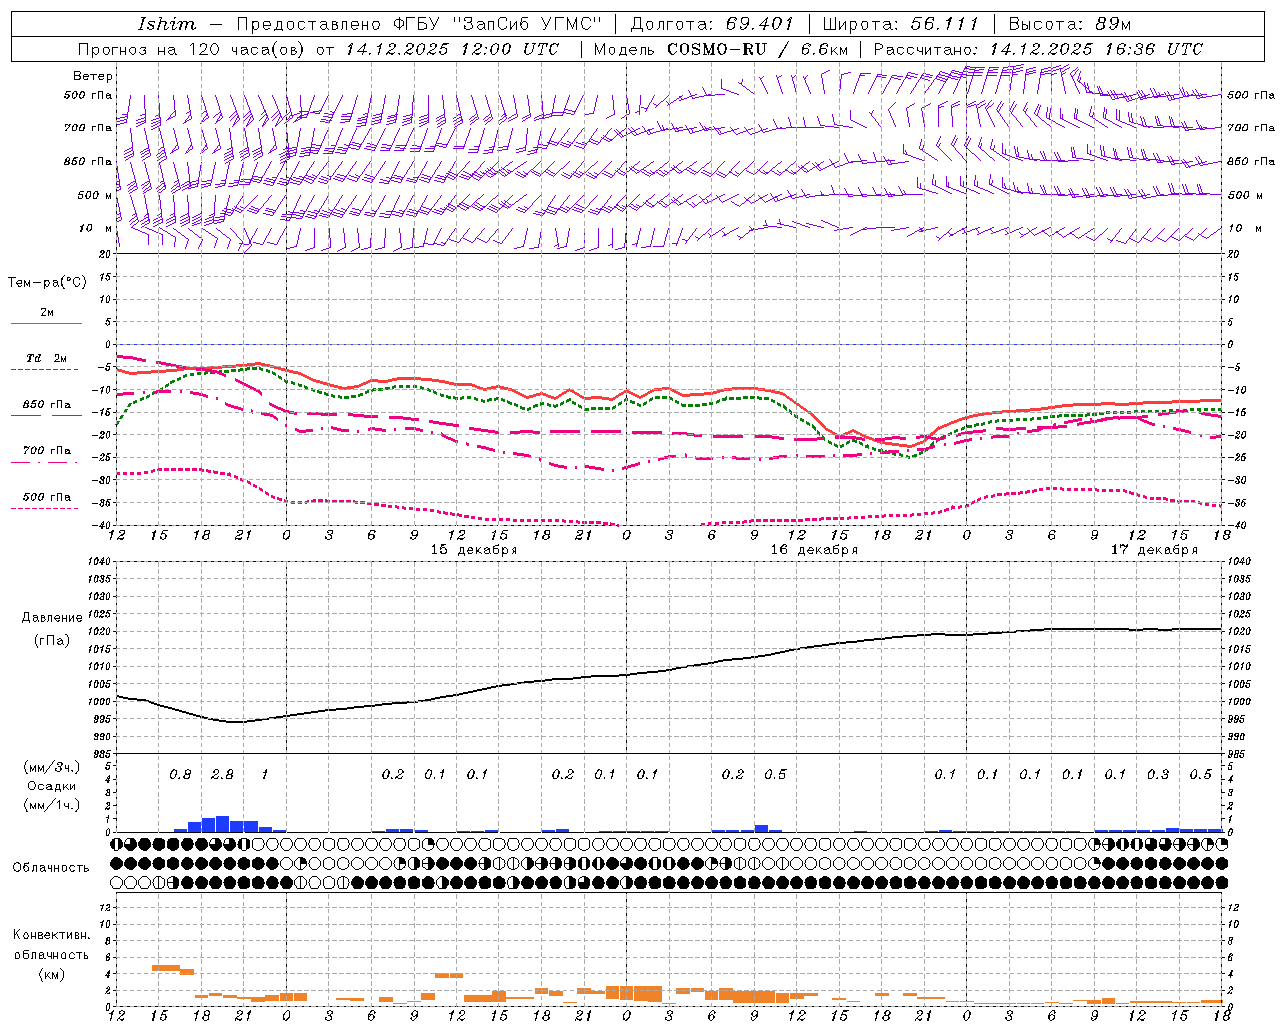Click the forecast start "14.12.2025 12:00 UTC"
The width and height of the screenshot is (1280, 1024).
click(452, 49)
